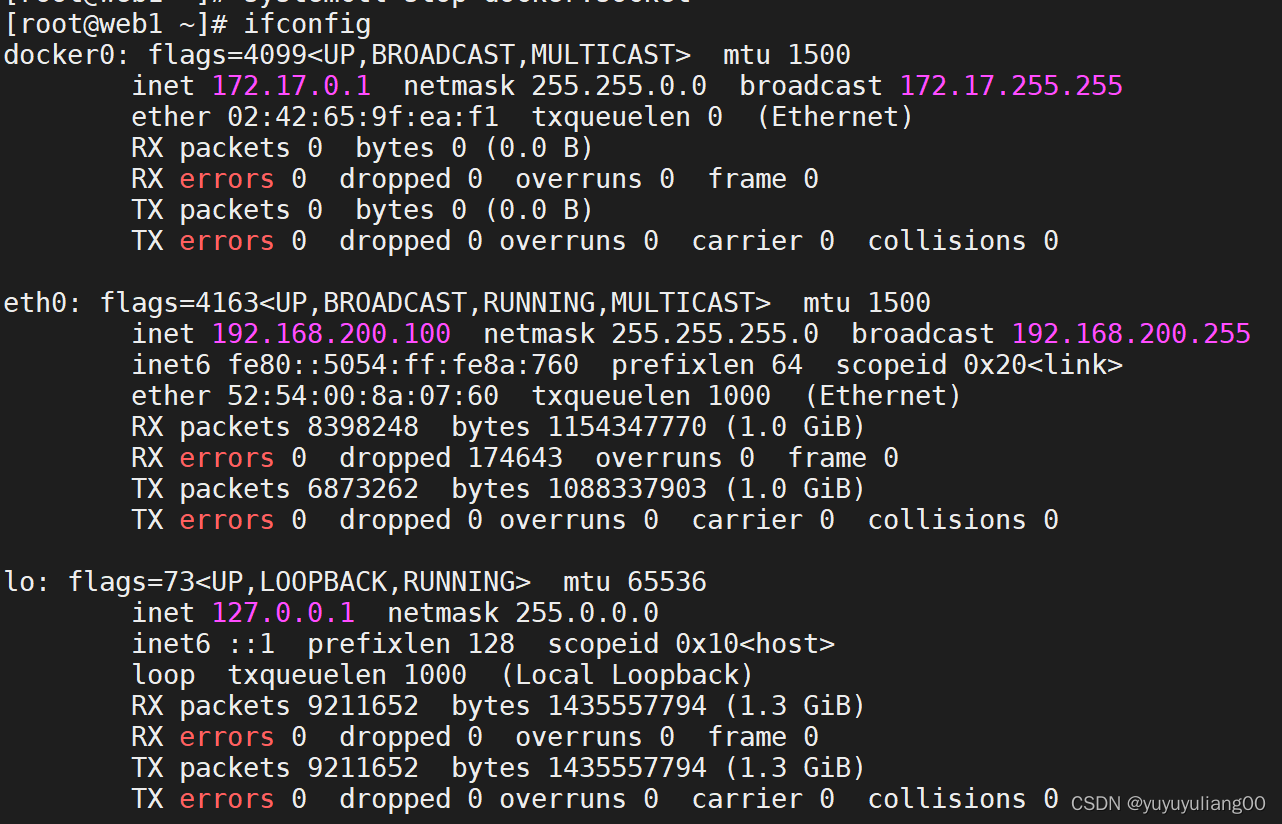Click eth0 scopeid 0x20<link>
Viewport: 1282px width, 824px height.
(979, 365)
